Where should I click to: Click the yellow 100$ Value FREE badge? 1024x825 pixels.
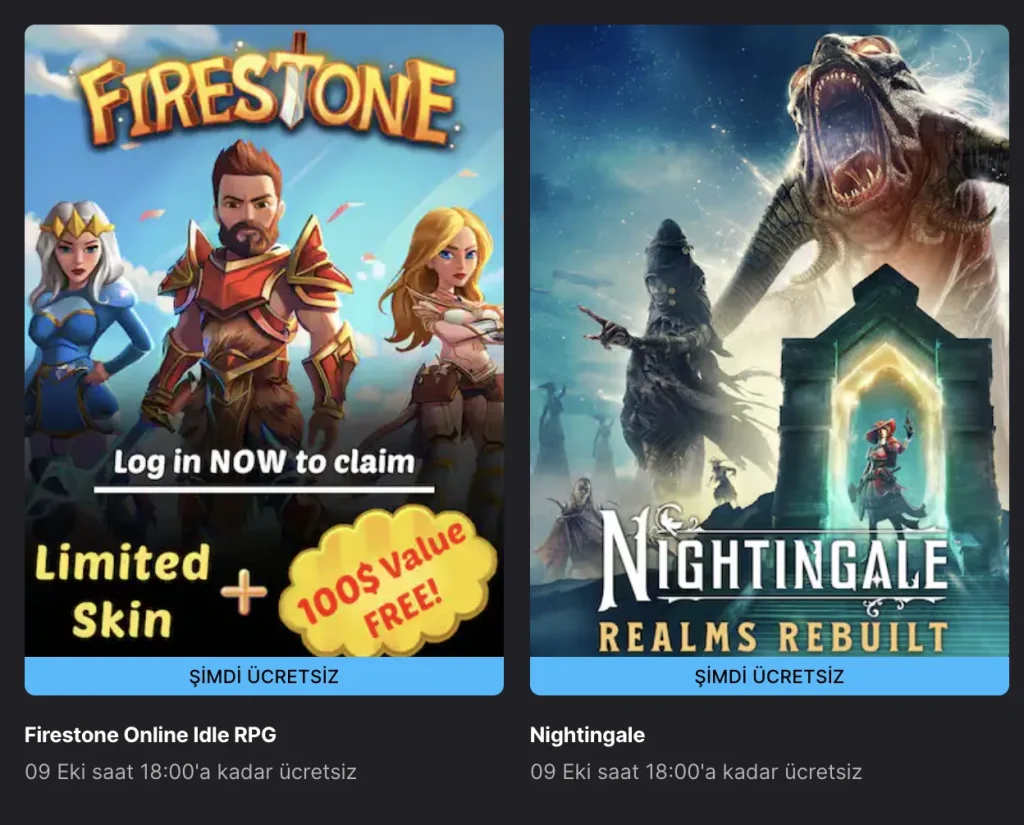(x=387, y=581)
